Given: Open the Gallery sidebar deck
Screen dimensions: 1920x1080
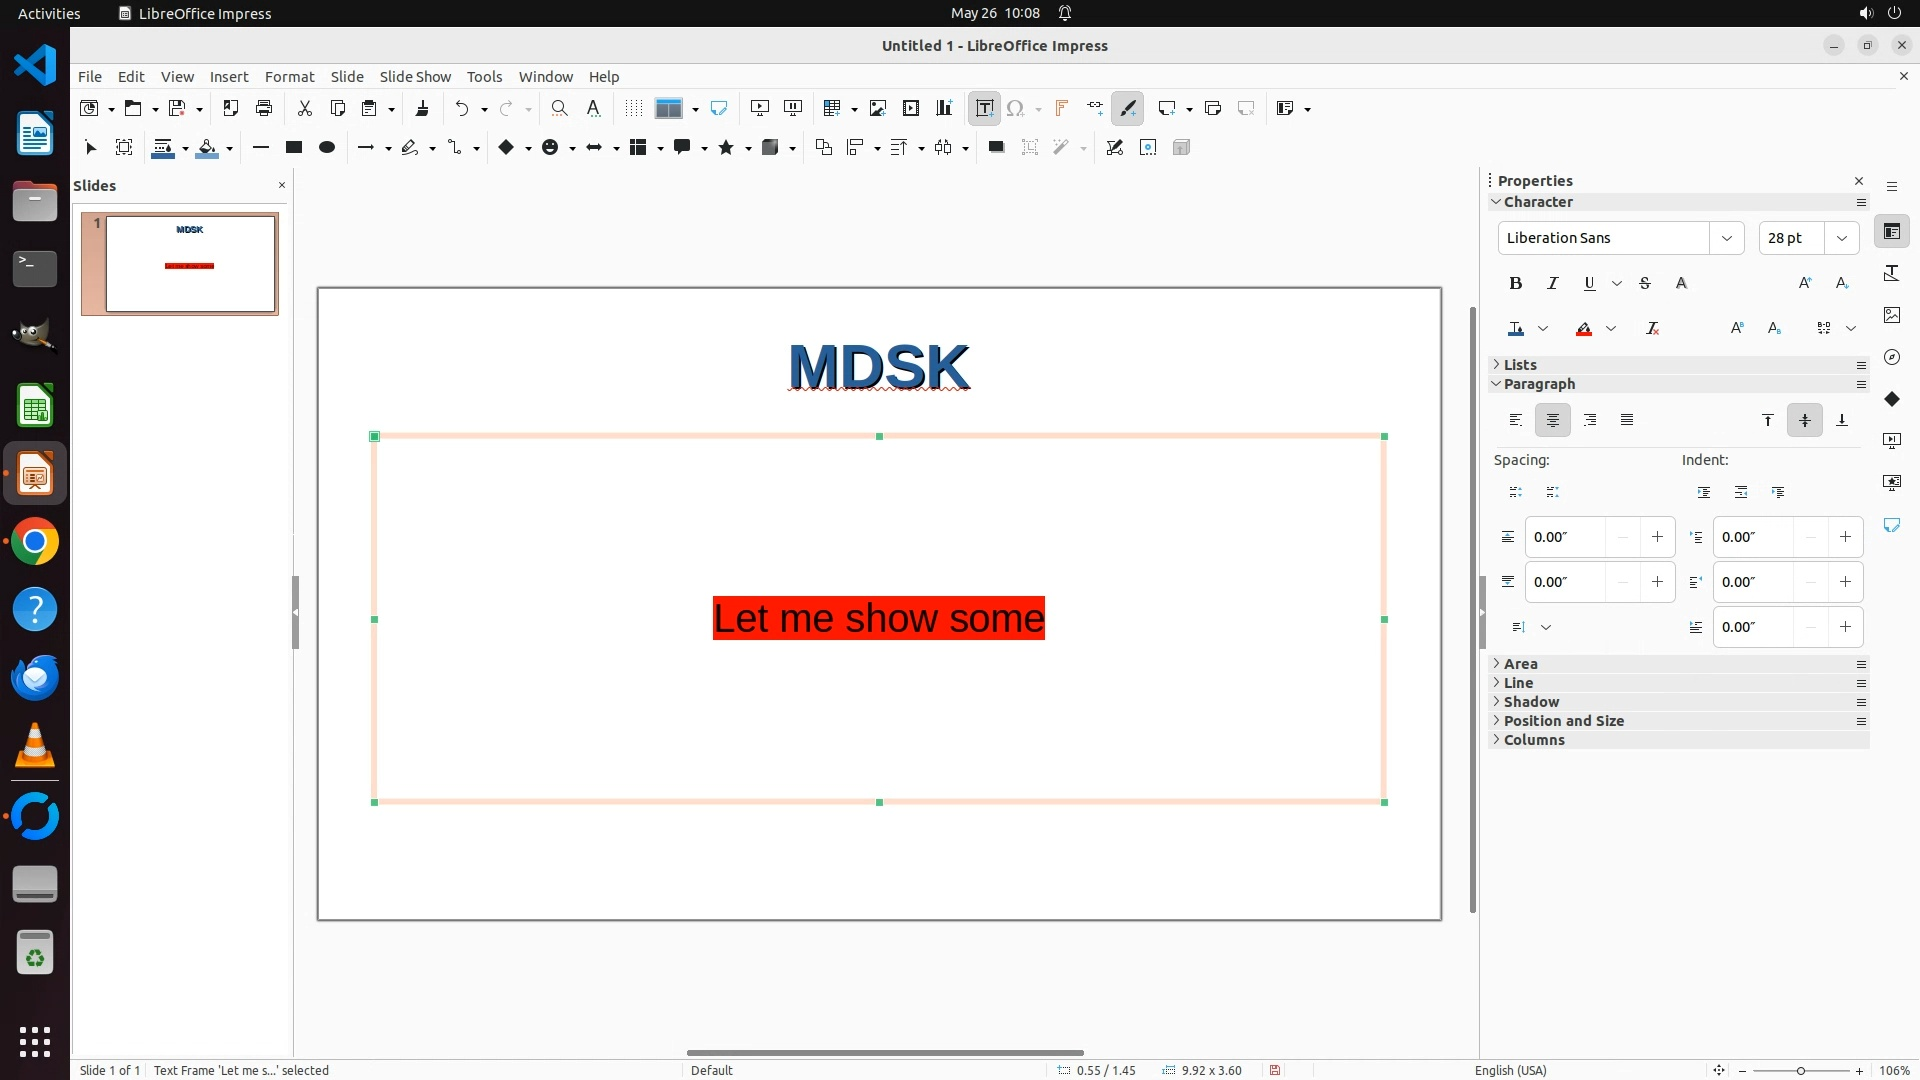Looking at the screenshot, I should coord(1891,315).
